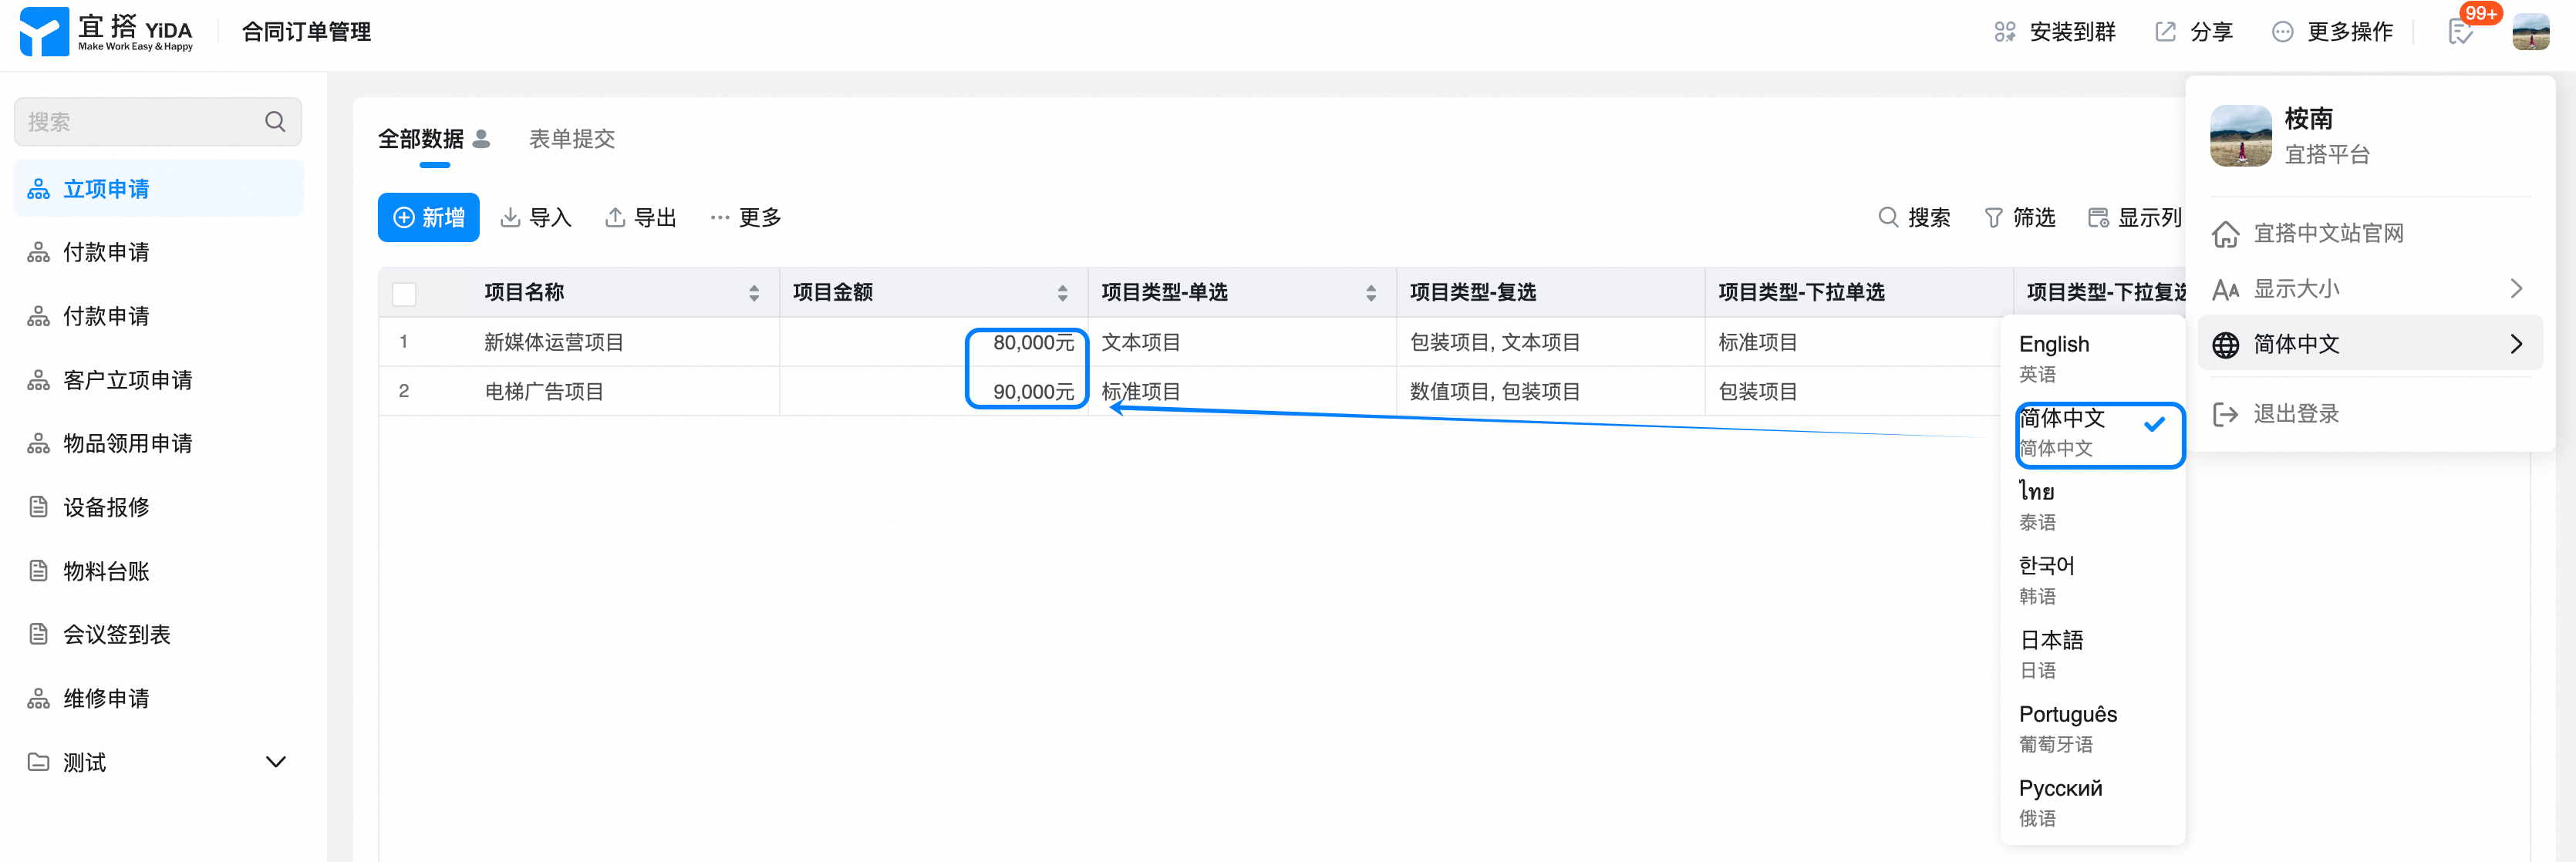Click 退出登录 logout menu item
Viewport: 2576px width, 862px height.
coord(2296,414)
